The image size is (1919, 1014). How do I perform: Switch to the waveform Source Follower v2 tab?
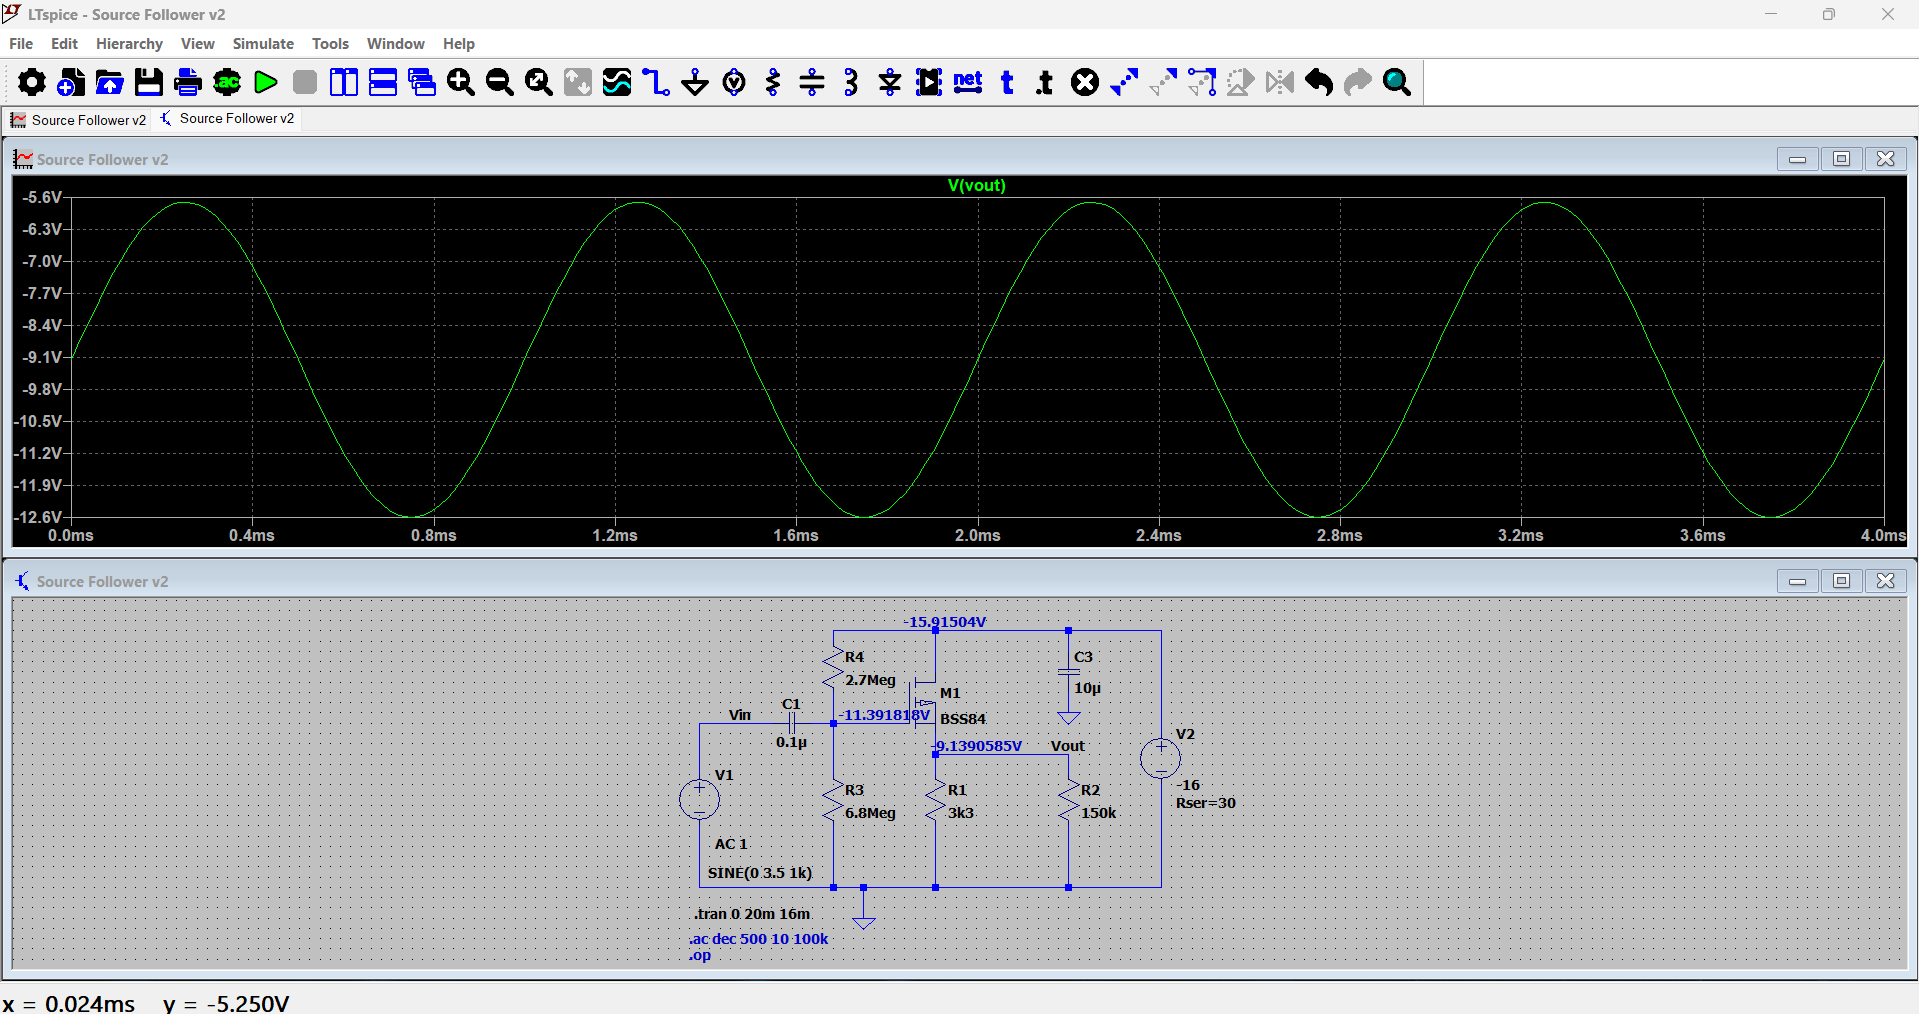click(x=78, y=120)
